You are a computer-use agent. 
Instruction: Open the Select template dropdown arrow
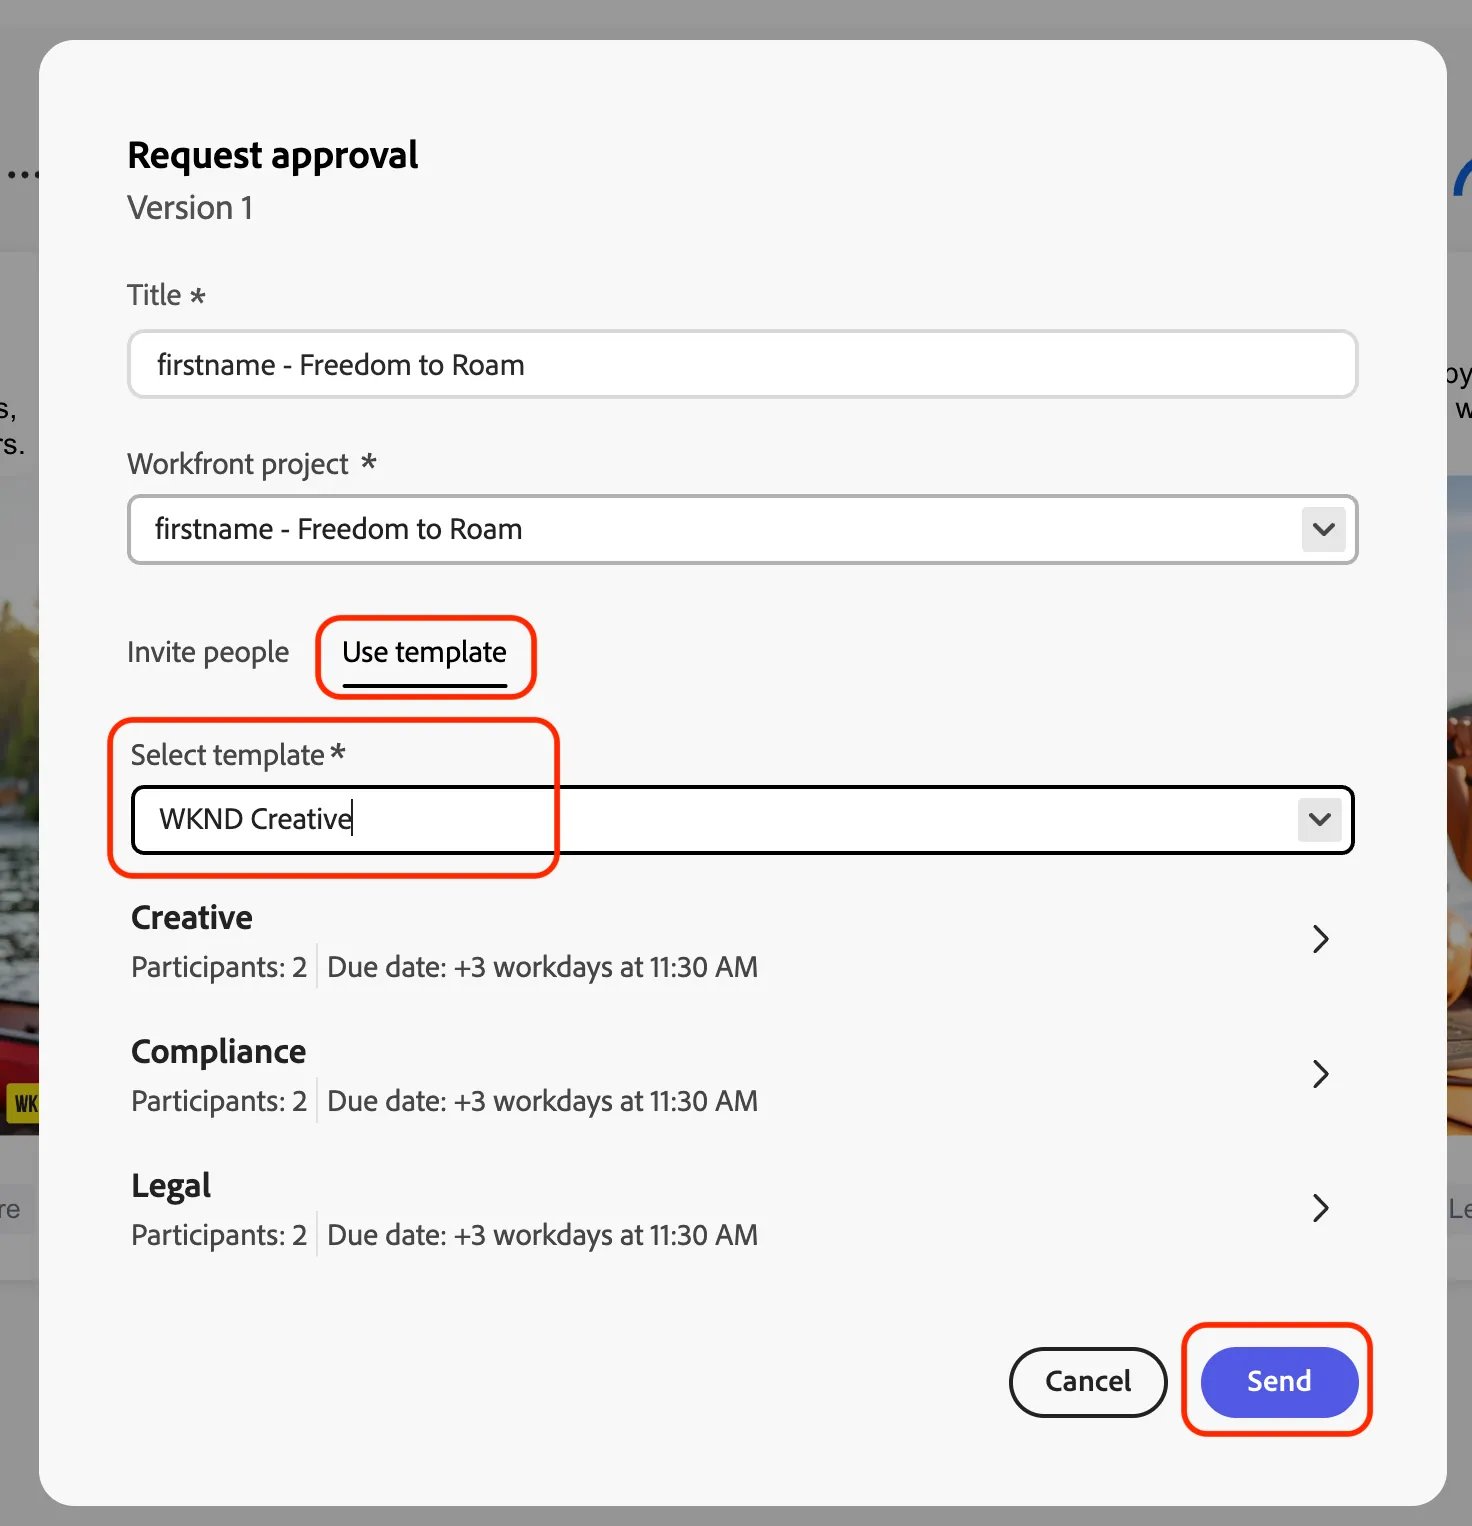click(1320, 819)
